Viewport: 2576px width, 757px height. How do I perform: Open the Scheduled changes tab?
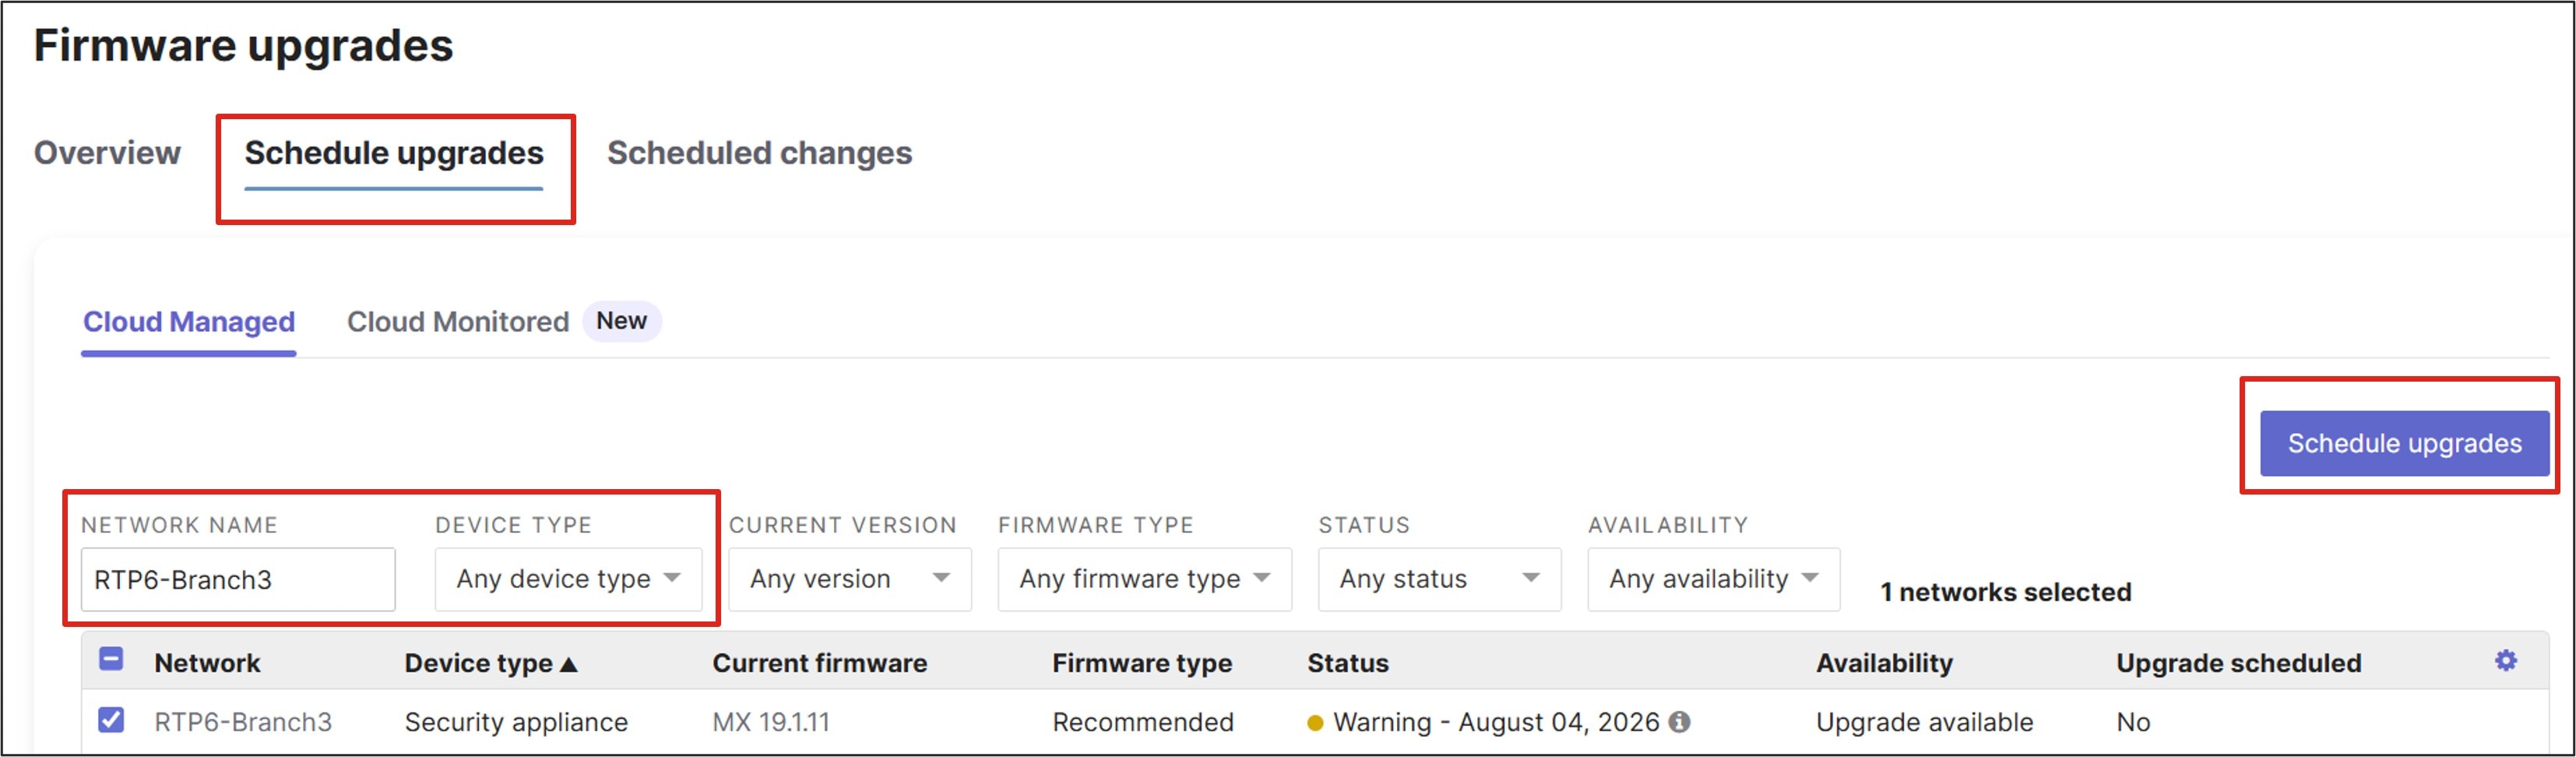point(759,153)
